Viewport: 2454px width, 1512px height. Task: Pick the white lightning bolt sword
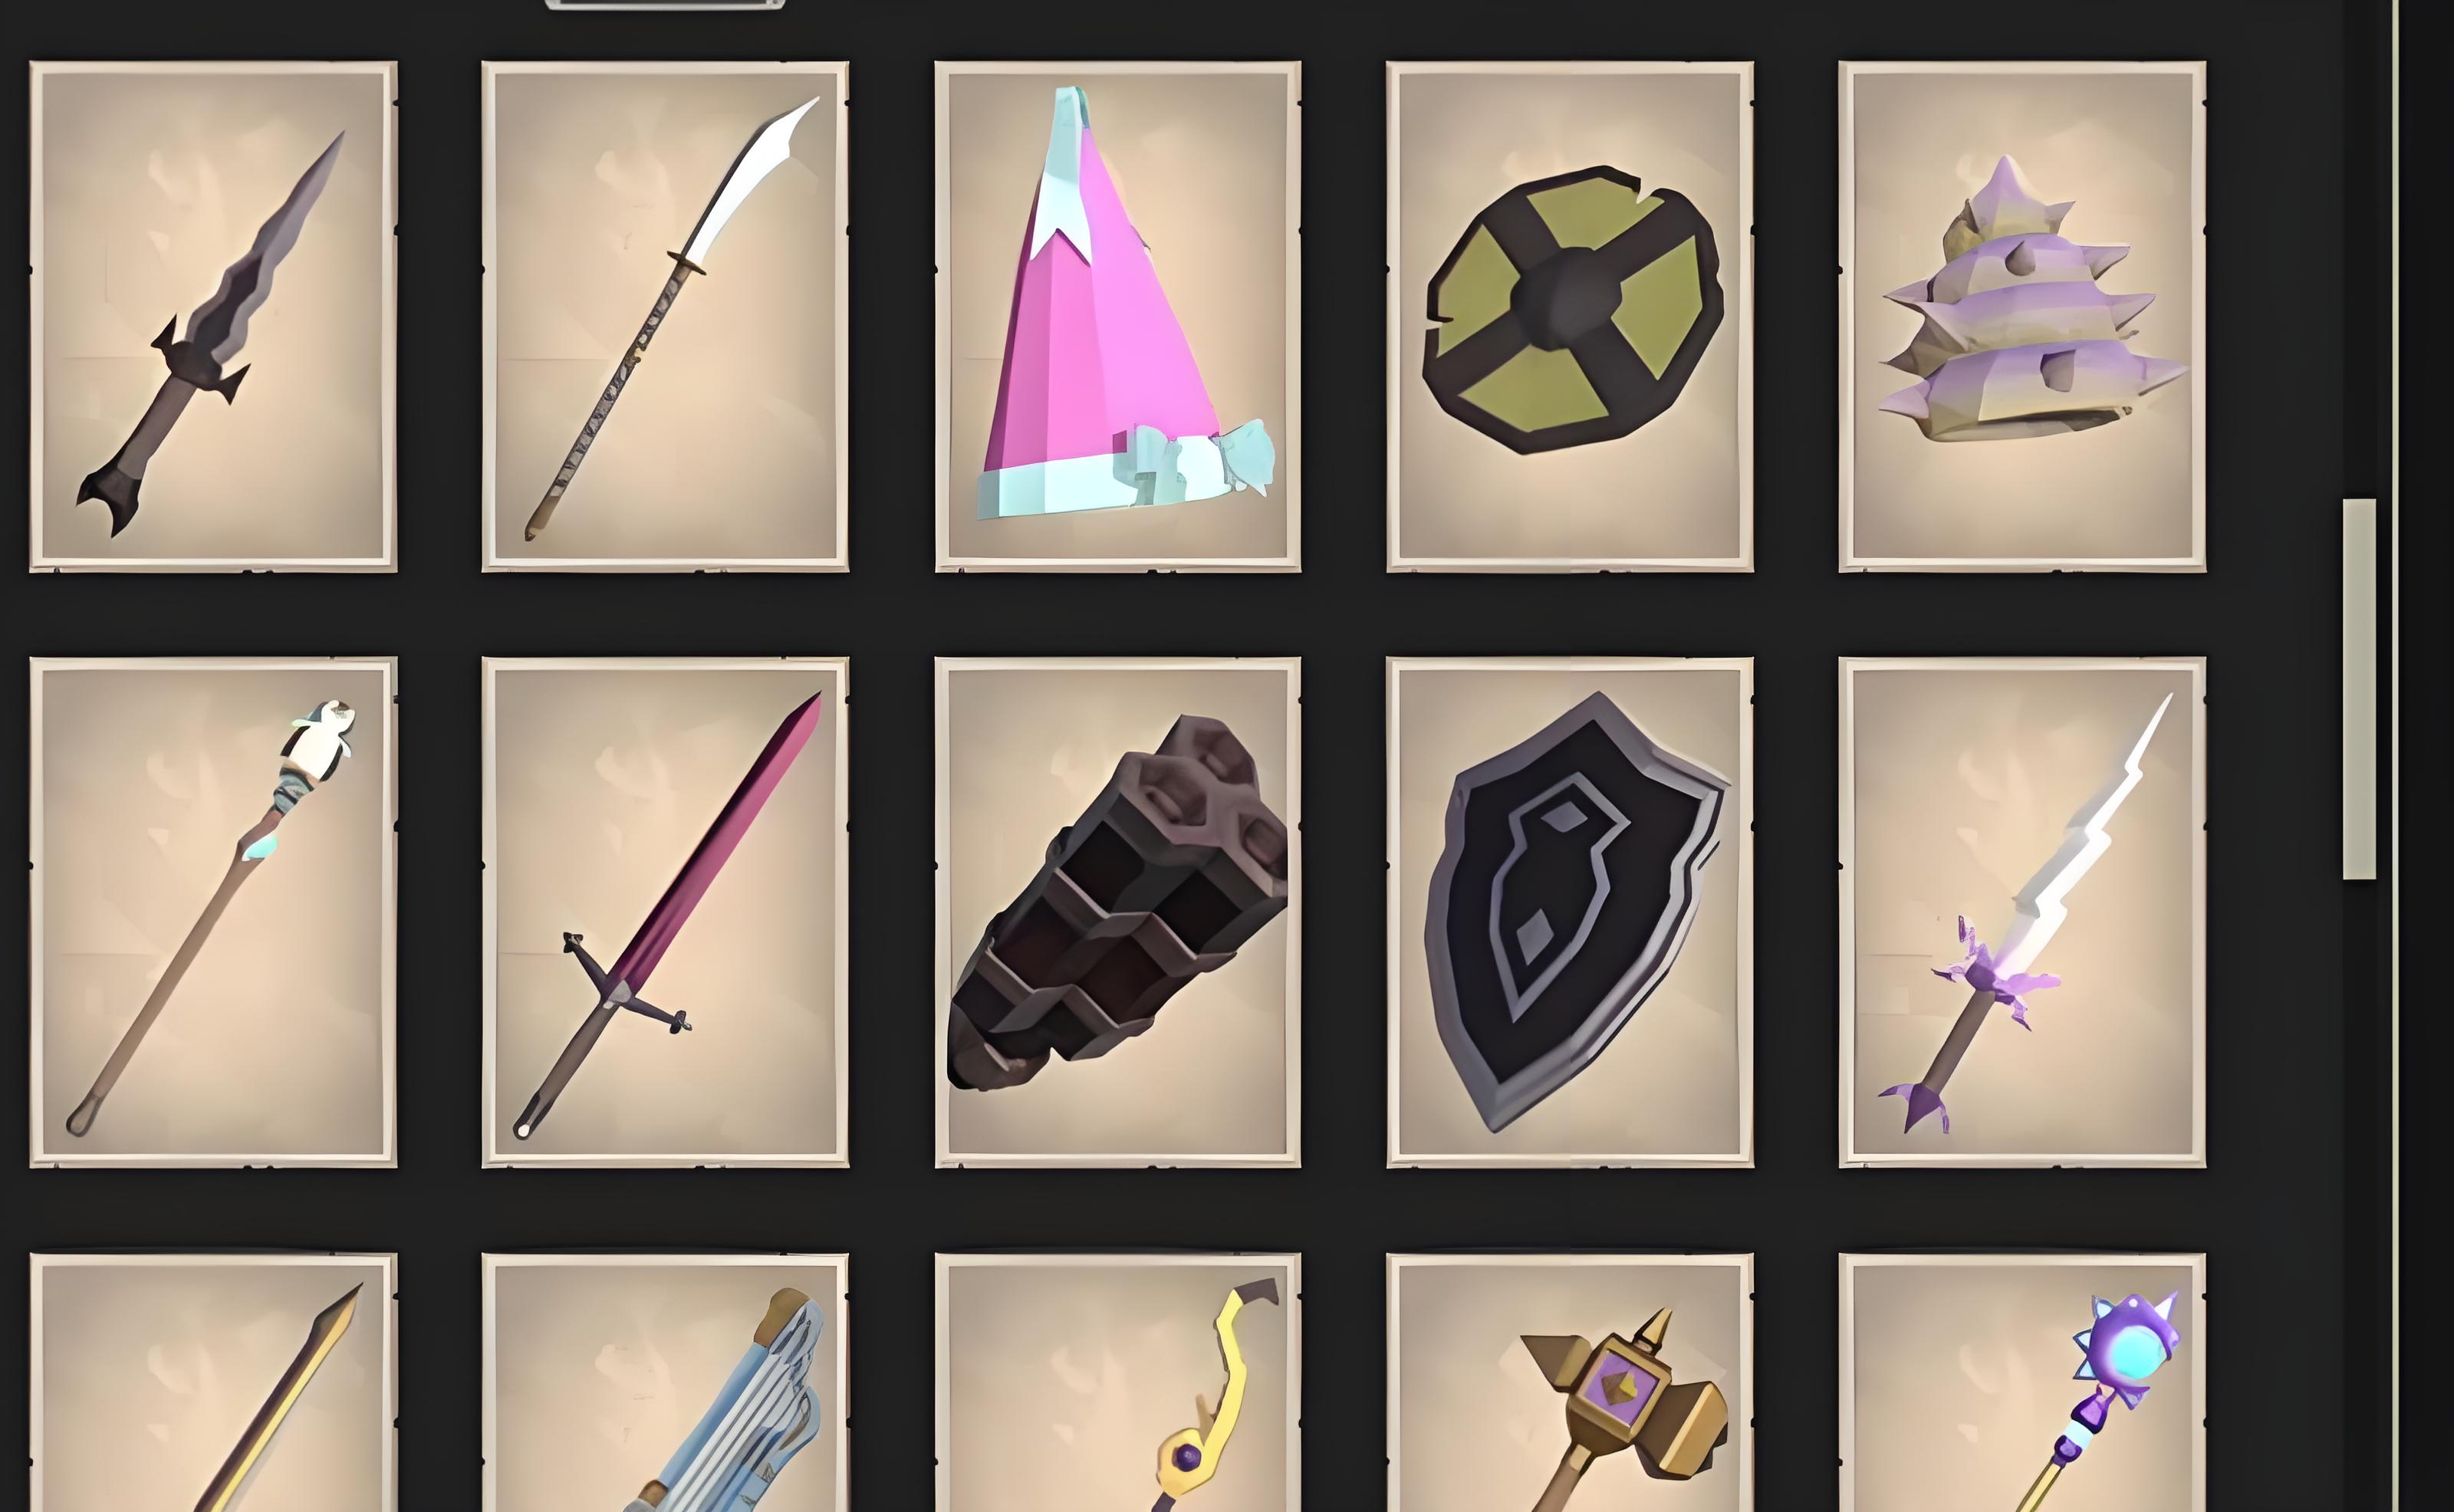point(2022,912)
